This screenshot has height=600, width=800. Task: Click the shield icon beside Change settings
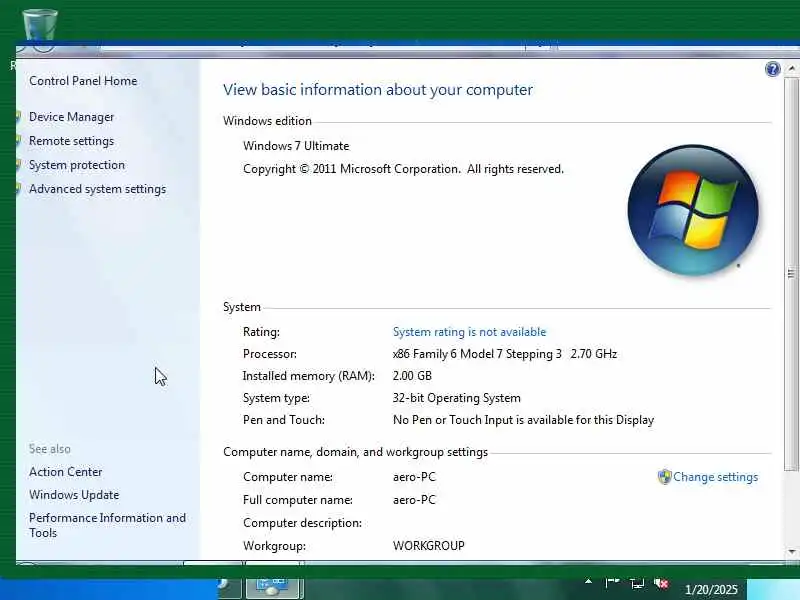(x=664, y=477)
